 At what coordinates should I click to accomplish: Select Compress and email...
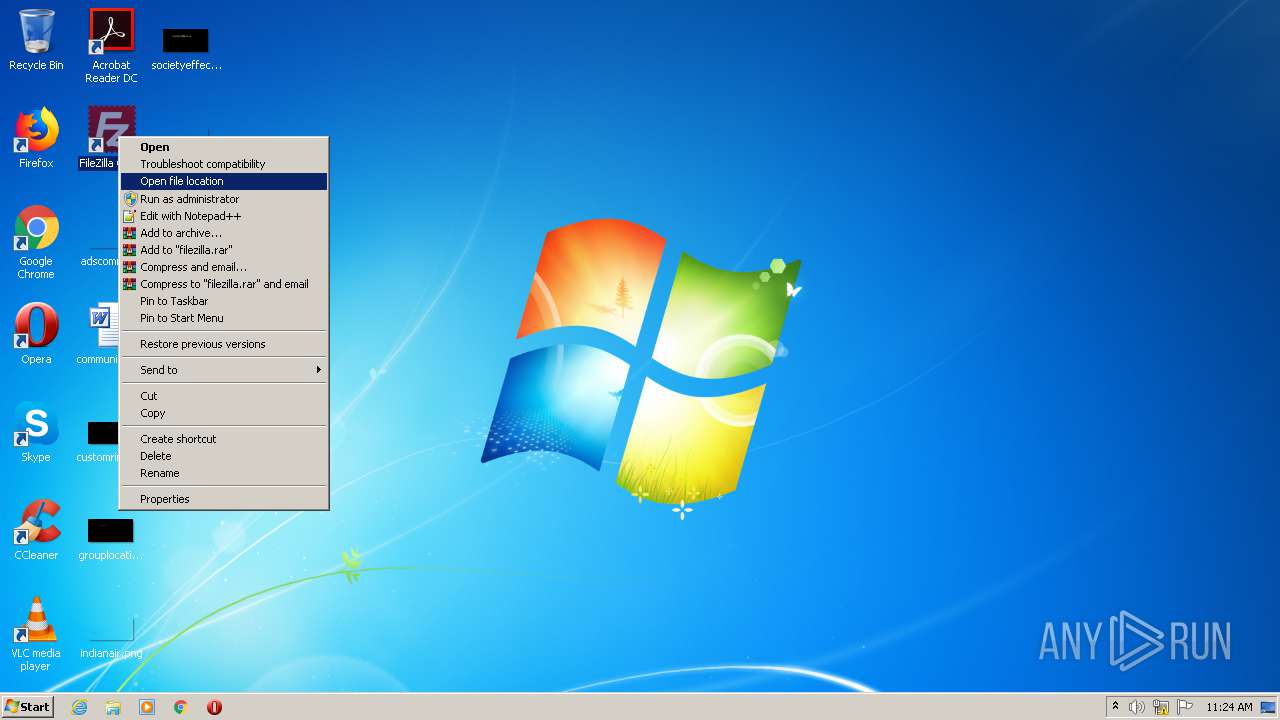(x=224, y=267)
